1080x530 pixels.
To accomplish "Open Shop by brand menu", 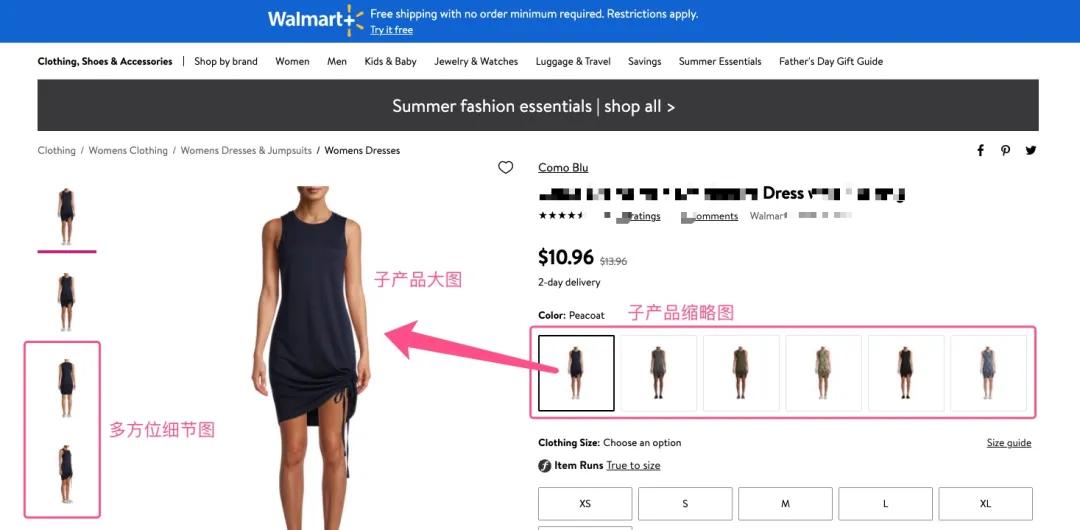I will click(x=226, y=61).
